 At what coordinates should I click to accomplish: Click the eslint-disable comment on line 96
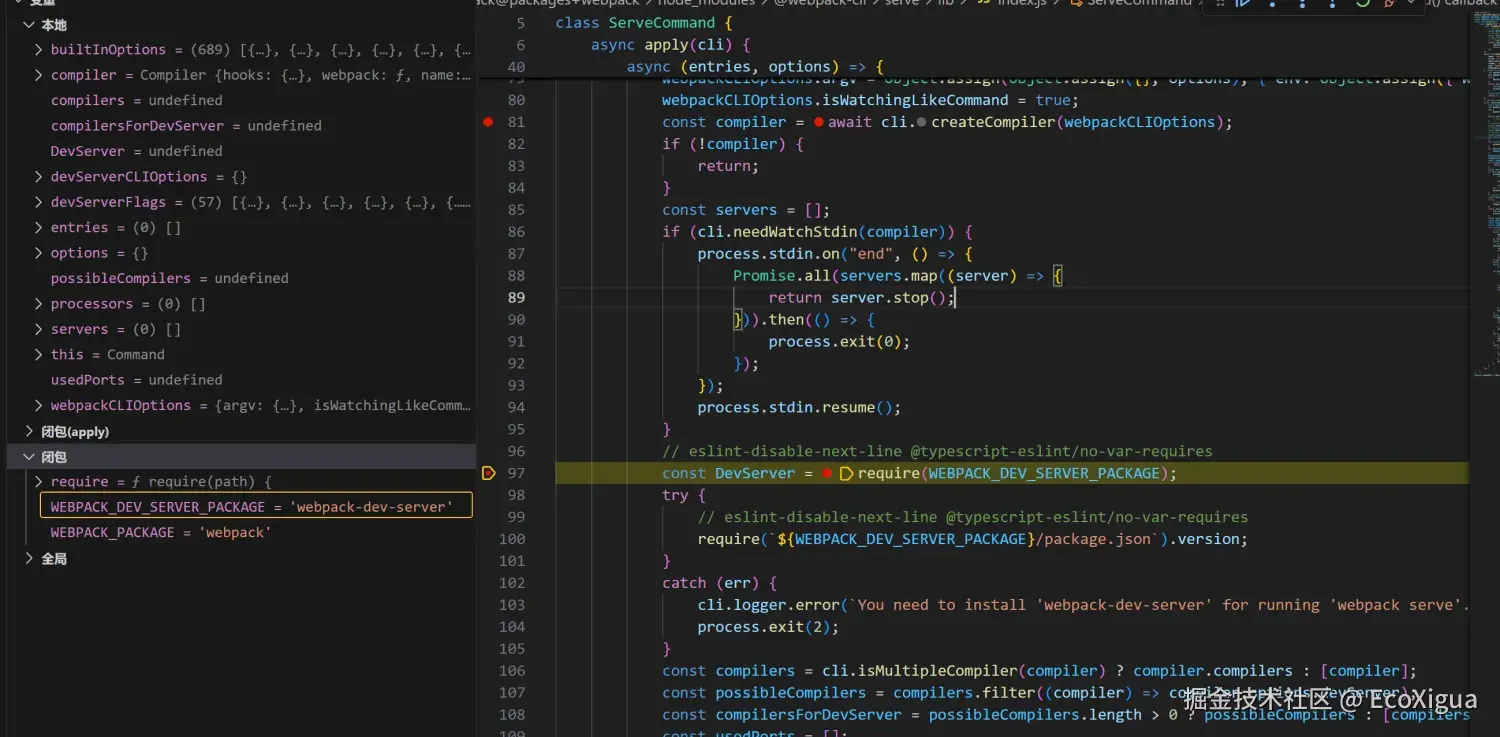click(x=937, y=451)
